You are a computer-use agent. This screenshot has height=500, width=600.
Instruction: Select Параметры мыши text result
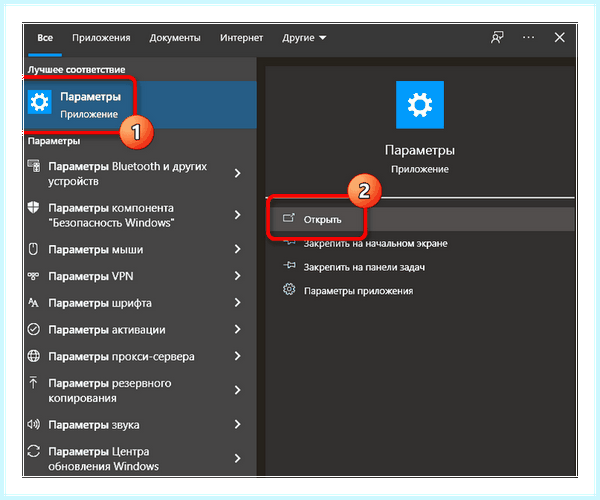coord(96,249)
